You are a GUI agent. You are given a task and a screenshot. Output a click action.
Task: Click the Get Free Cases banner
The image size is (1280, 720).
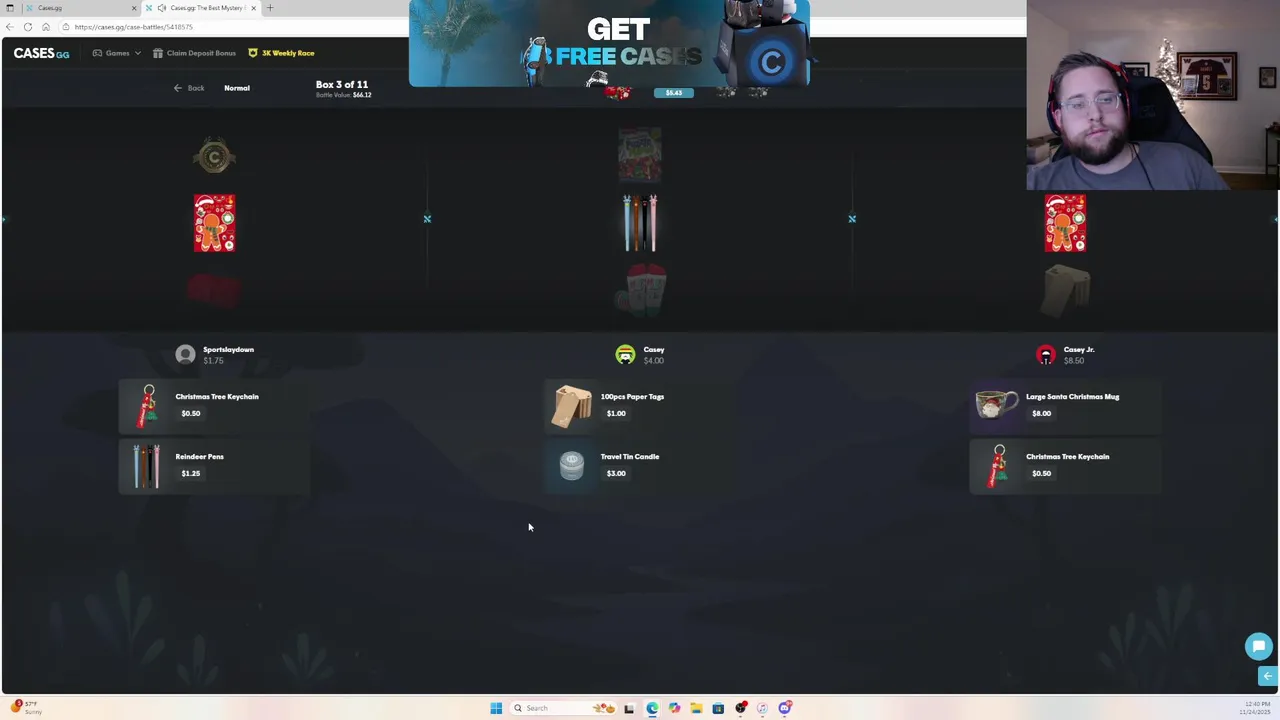(x=609, y=43)
